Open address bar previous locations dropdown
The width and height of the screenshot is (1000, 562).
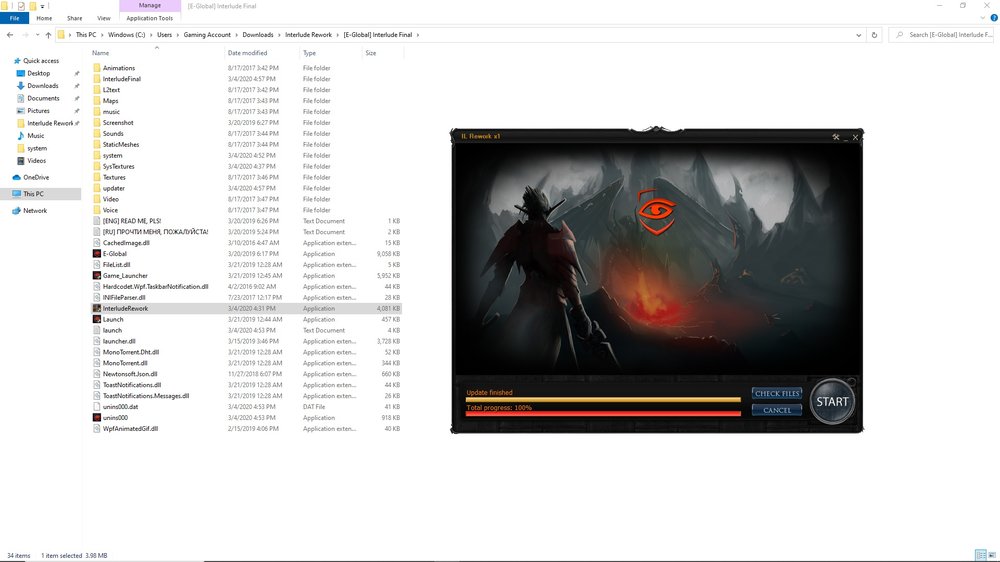859,35
